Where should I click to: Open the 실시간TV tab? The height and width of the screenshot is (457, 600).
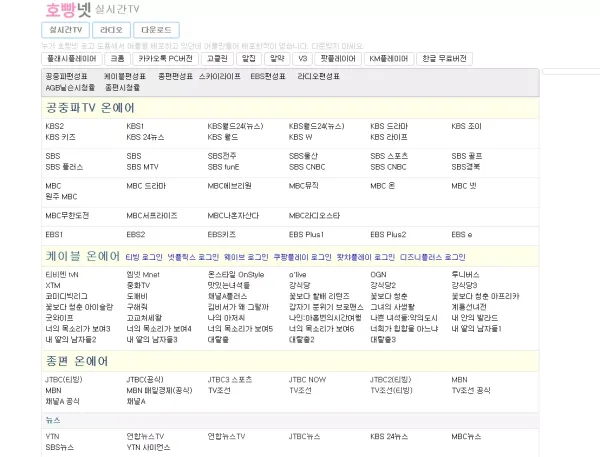point(65,30)
